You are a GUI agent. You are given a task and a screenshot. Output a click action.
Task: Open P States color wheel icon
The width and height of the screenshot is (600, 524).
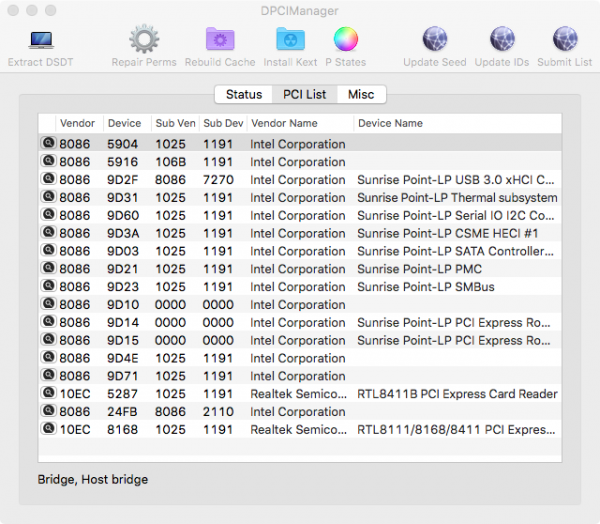click(x=345, y=40)
